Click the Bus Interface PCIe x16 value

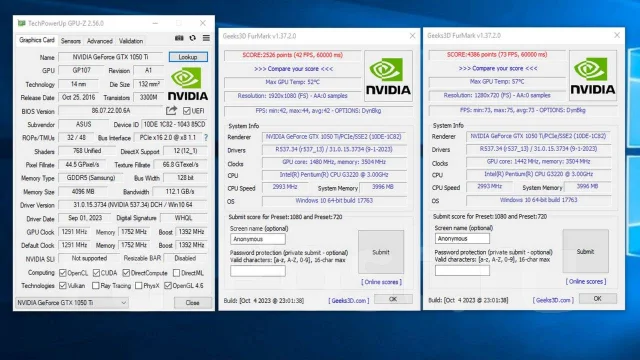(x=168, y=138)
